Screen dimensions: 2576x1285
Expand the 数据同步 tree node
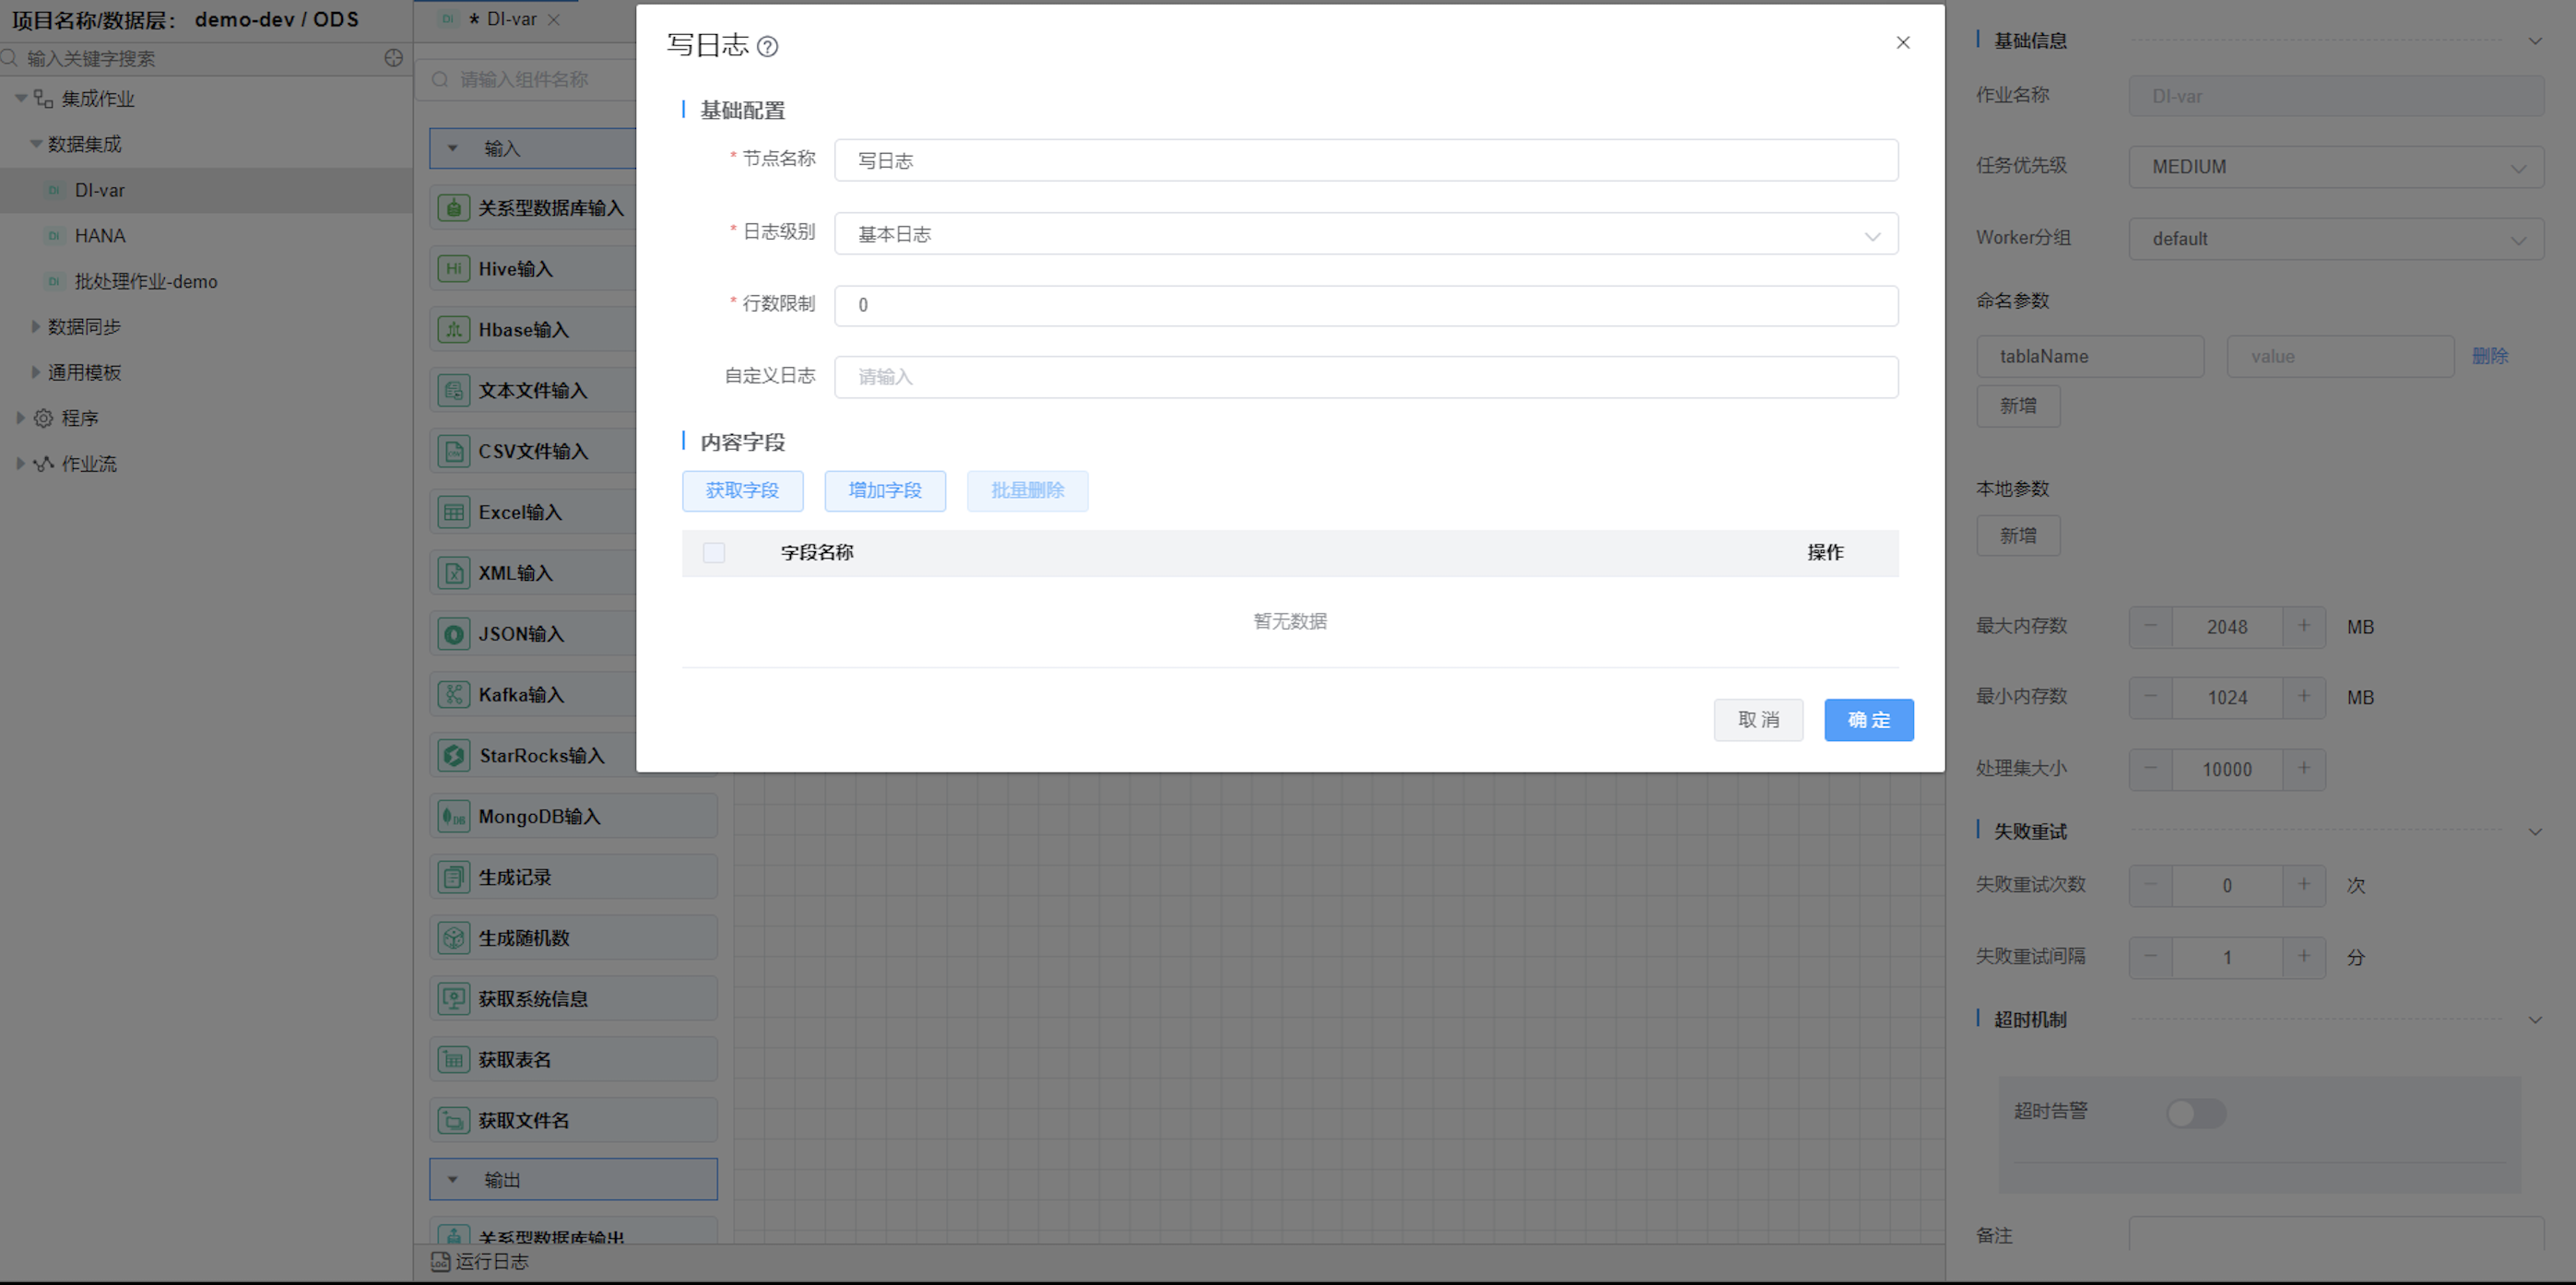[x=35, y=326]
